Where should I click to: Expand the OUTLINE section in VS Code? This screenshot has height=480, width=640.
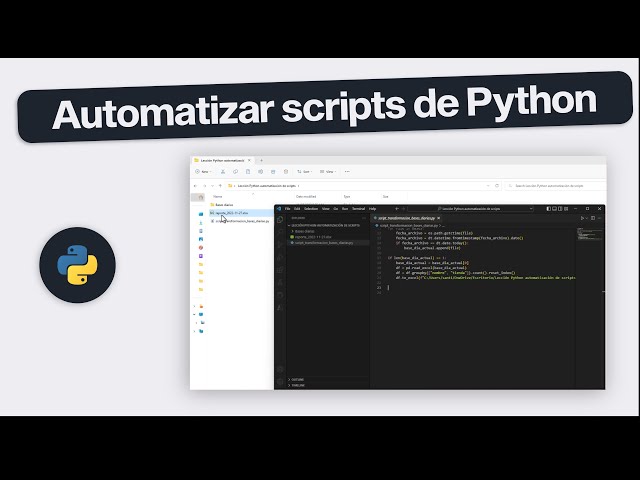point(296,380)
